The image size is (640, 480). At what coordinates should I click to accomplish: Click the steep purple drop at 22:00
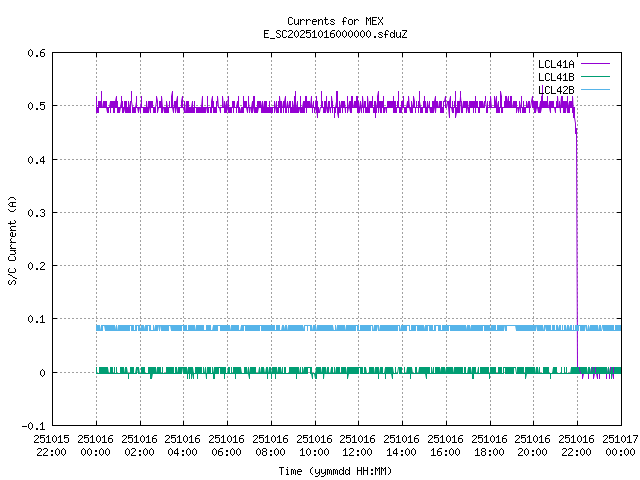point(577,250)
